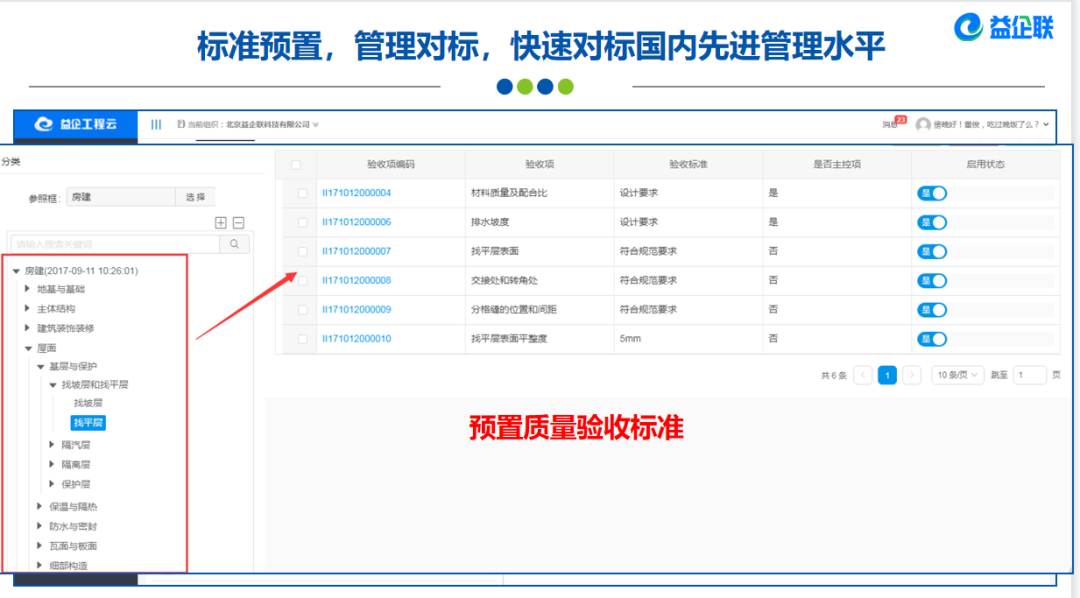Viewport: 1080px width, 598px height.
Task: Select the highlighted 找平层 tree item
Action: tap(88, 423)
